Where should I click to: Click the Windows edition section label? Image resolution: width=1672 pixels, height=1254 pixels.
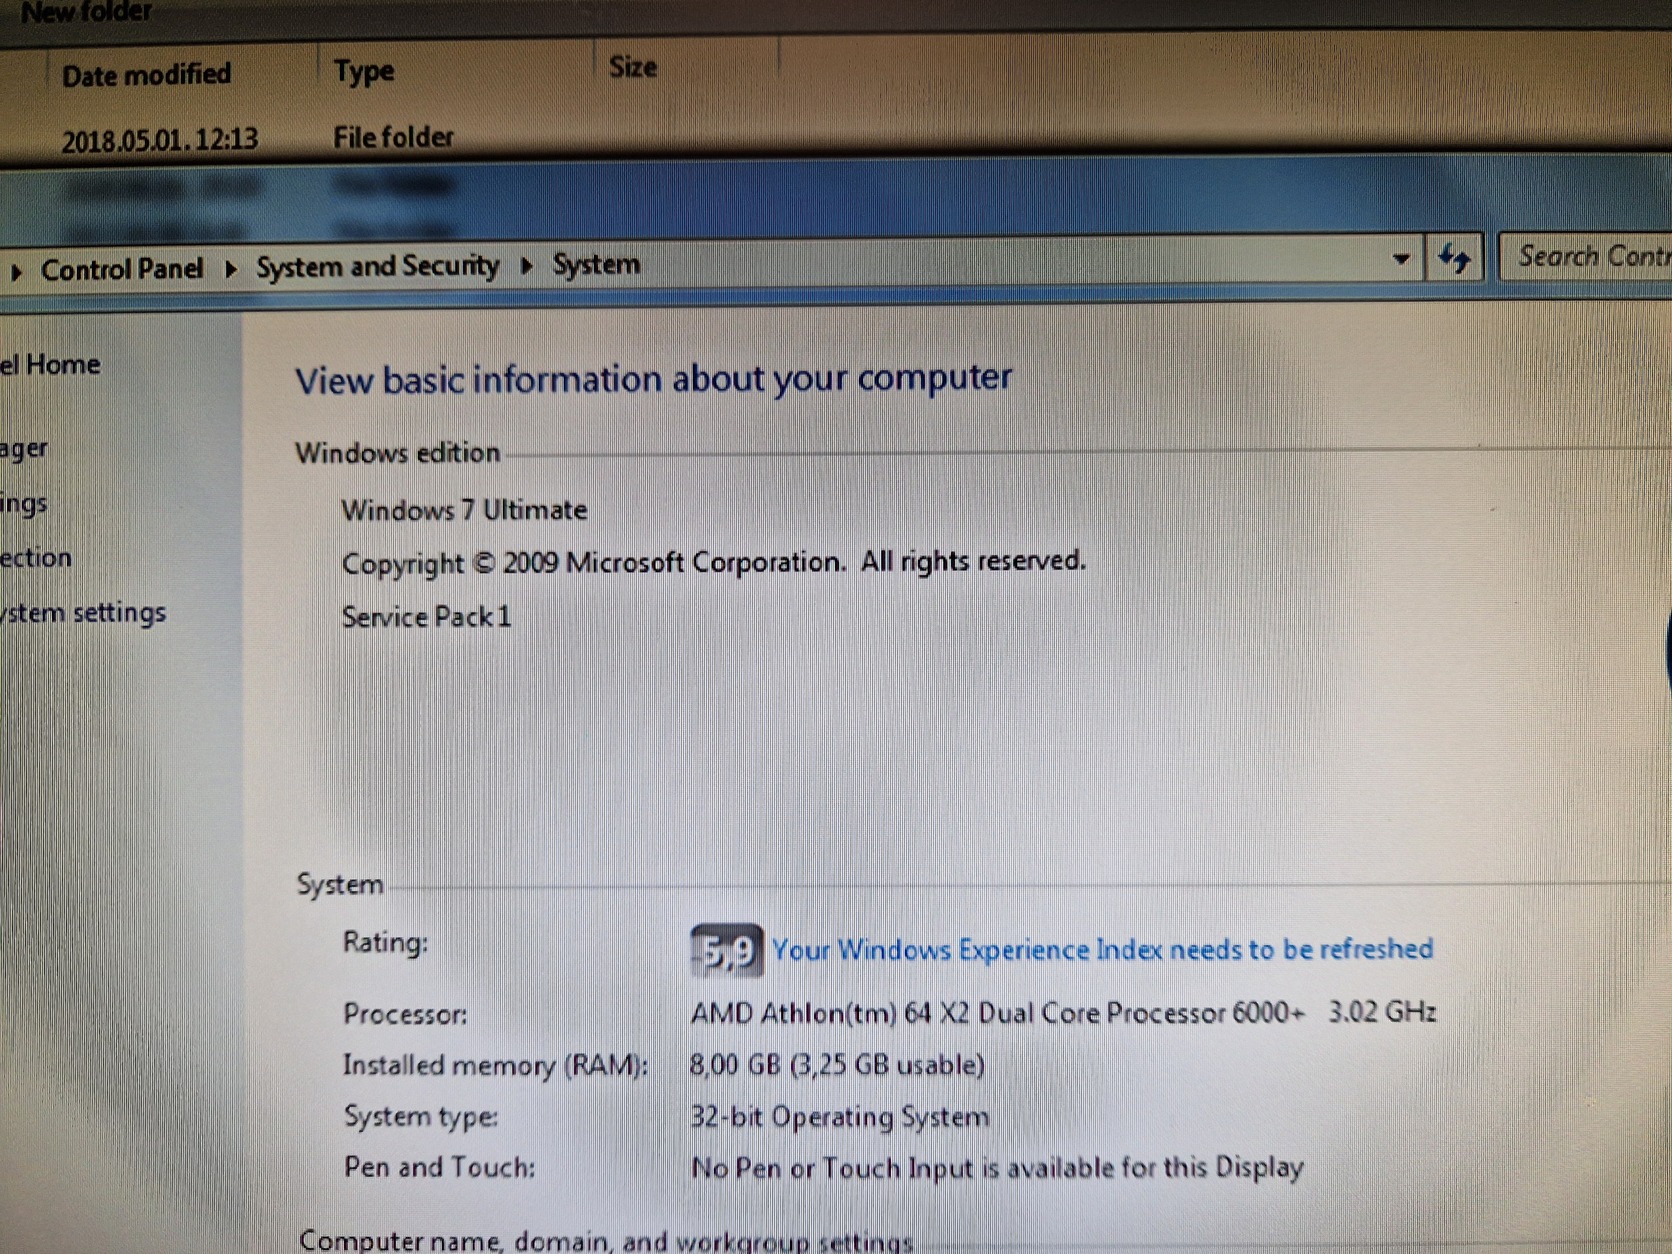point(397,453)
